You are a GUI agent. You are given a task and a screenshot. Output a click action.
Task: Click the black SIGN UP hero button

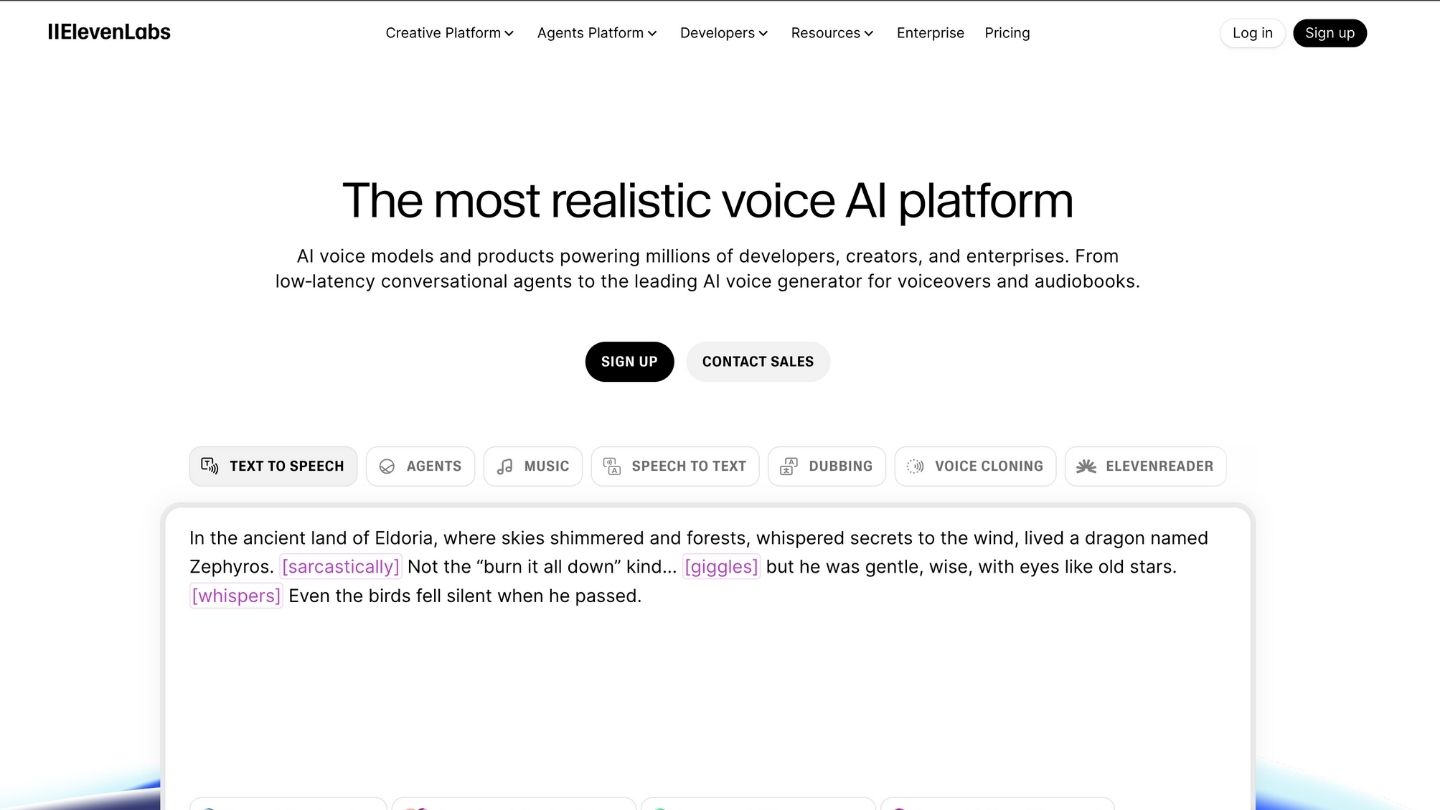tap(629, 362)
